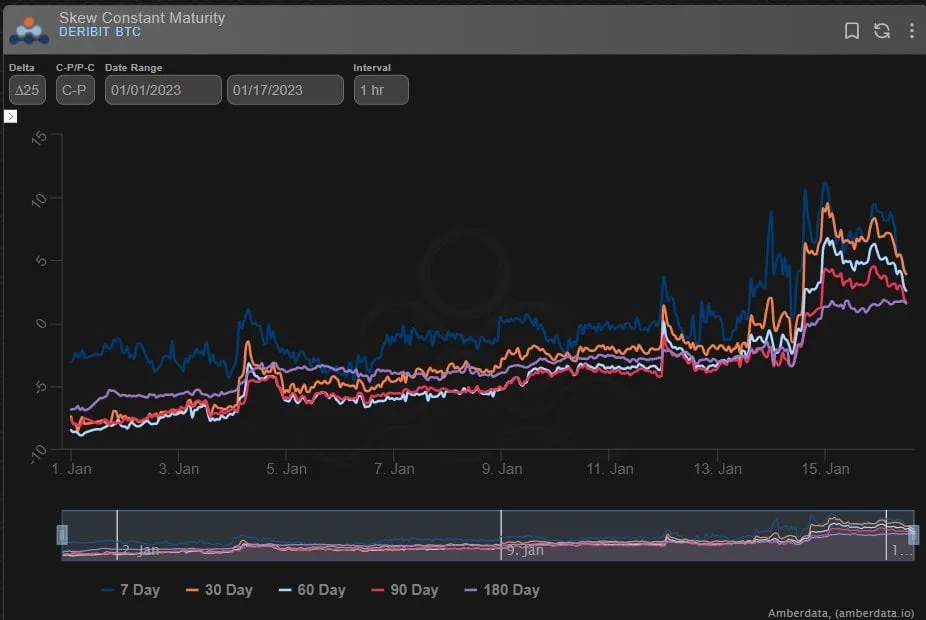The height and width of the screenshot is (620, 926).
Task: Edit the start date 01/01/2023 field
Action: tap(163, 90)
